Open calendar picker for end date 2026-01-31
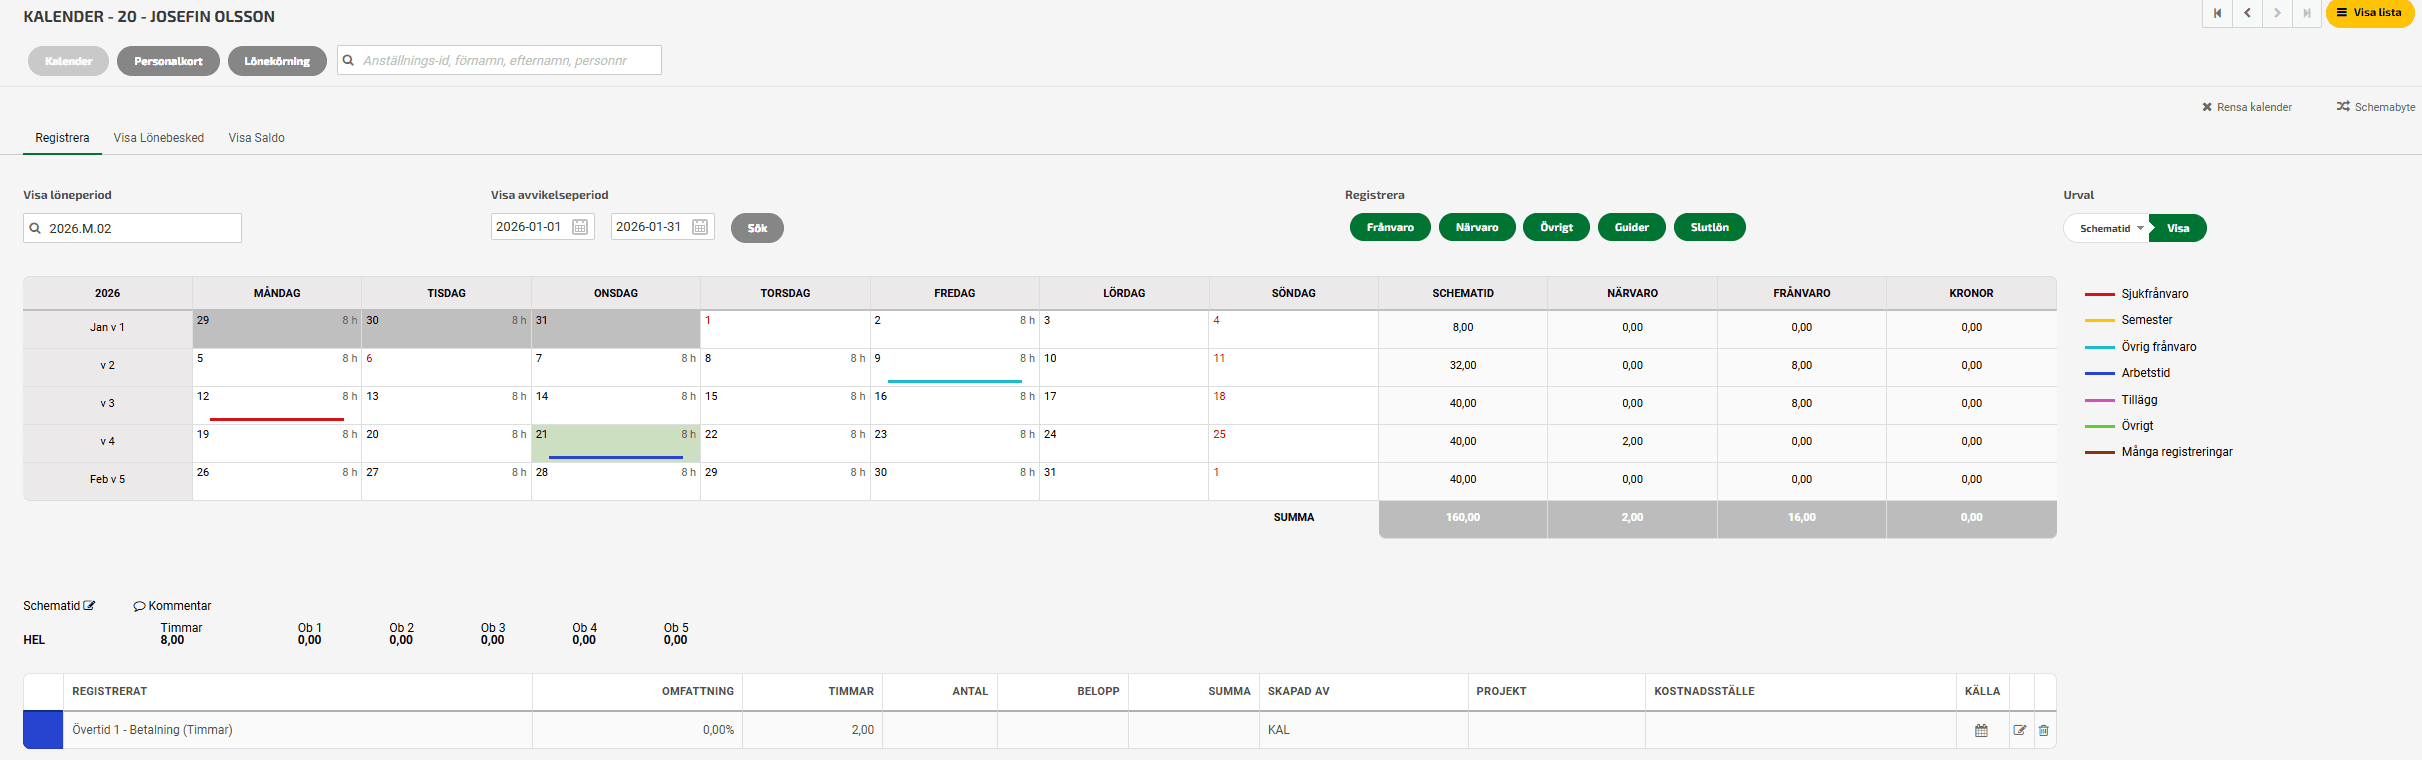2422x760 pixels. click(x=700, y=227)
